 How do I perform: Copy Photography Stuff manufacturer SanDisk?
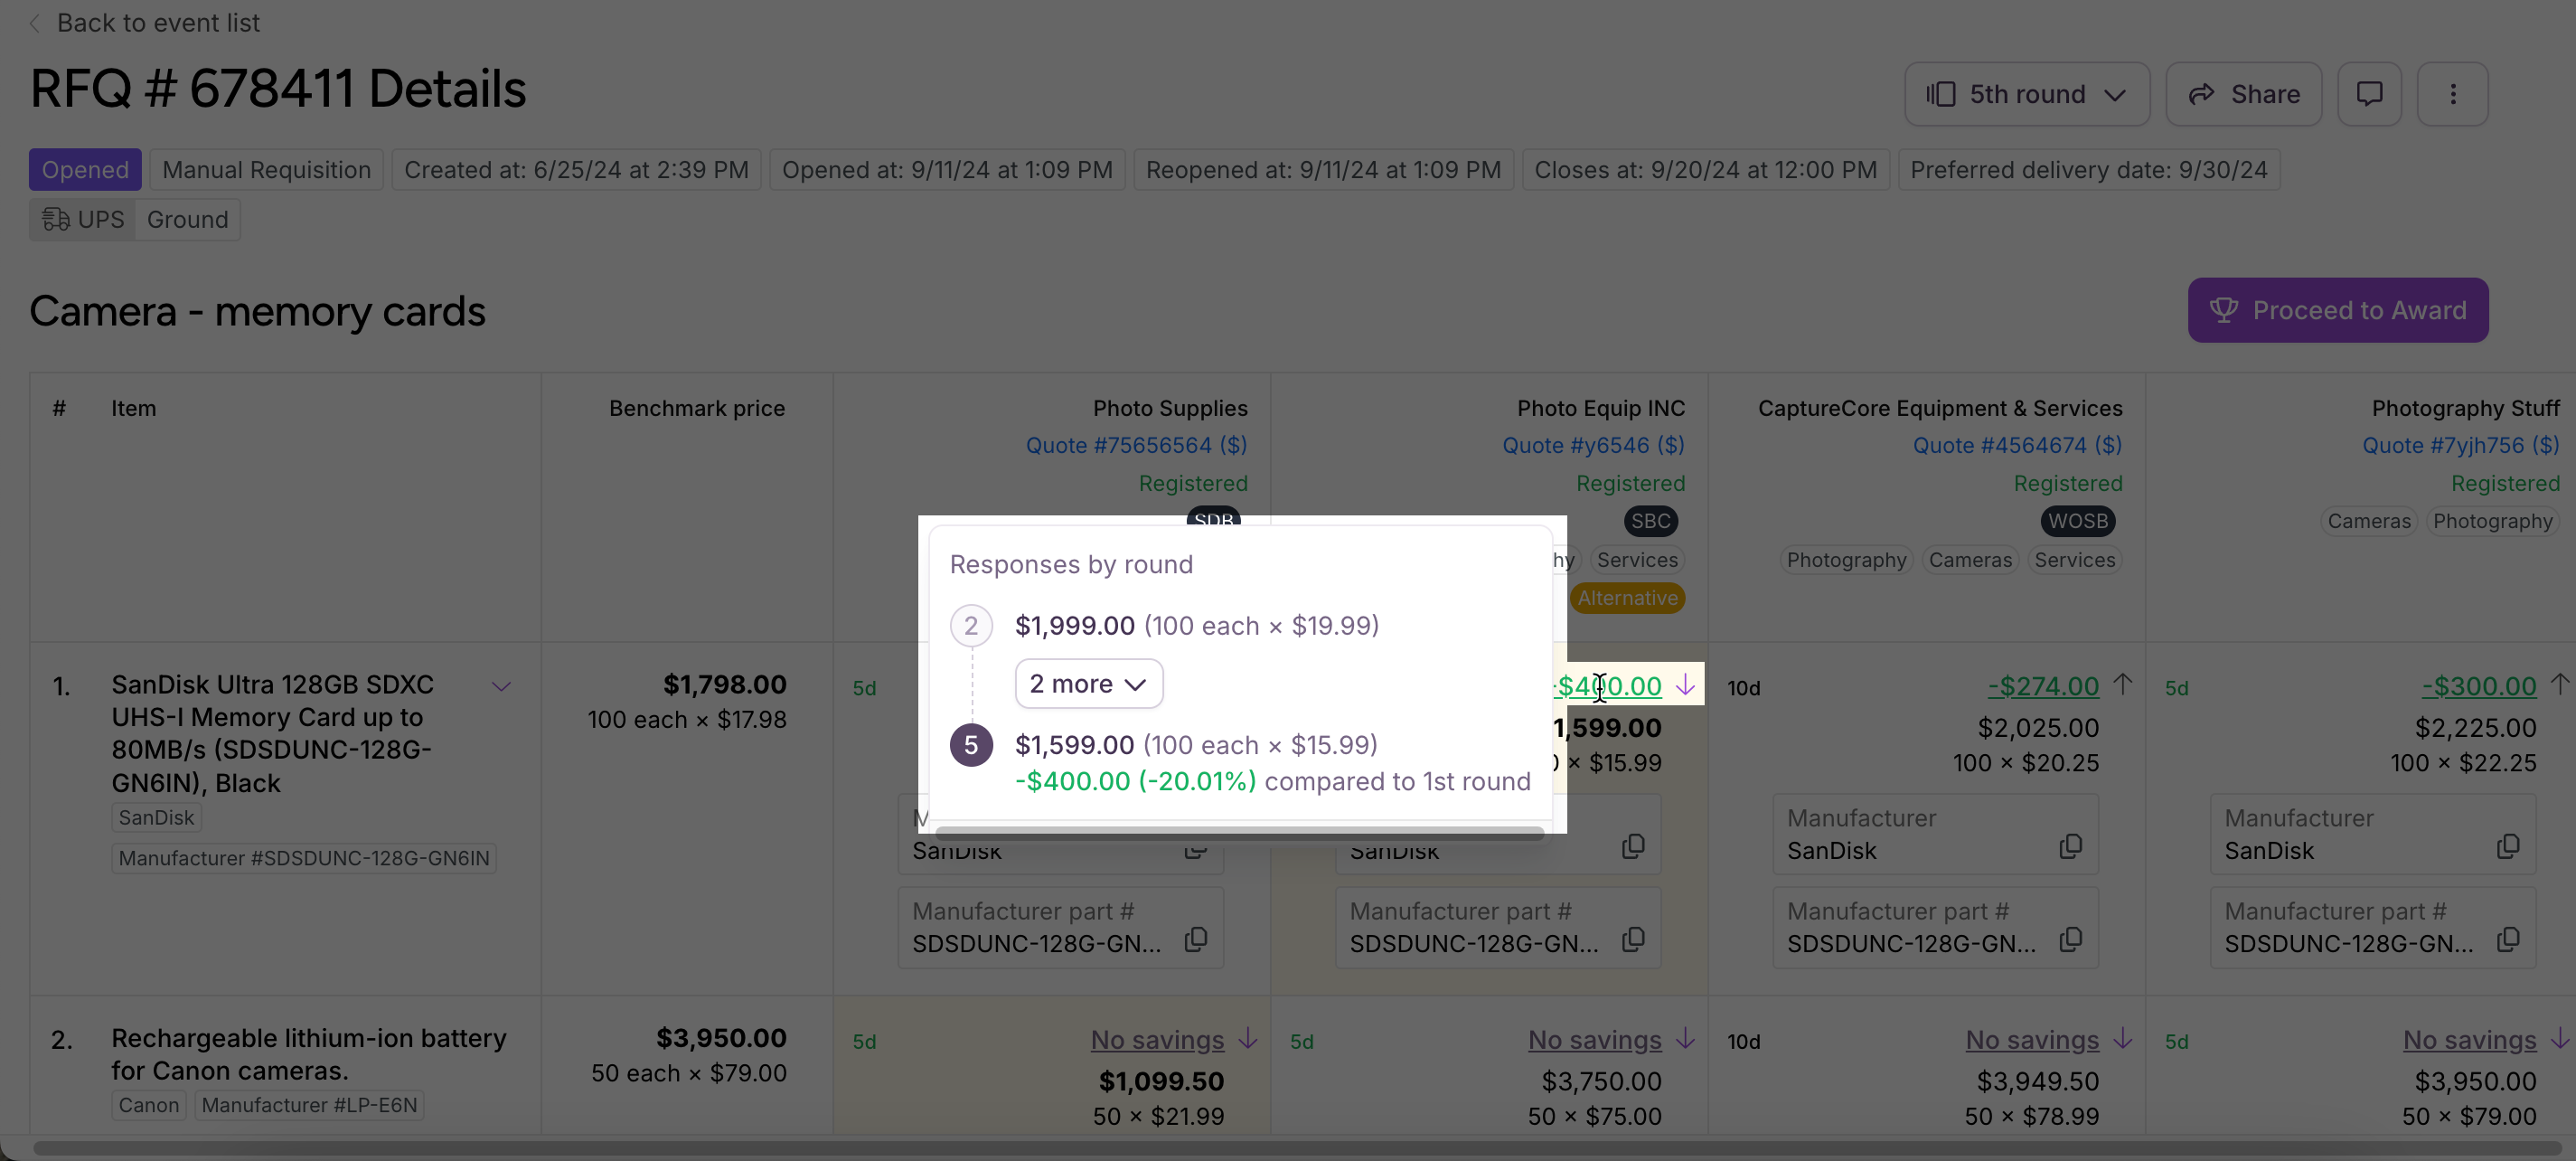pos(2507,847)
